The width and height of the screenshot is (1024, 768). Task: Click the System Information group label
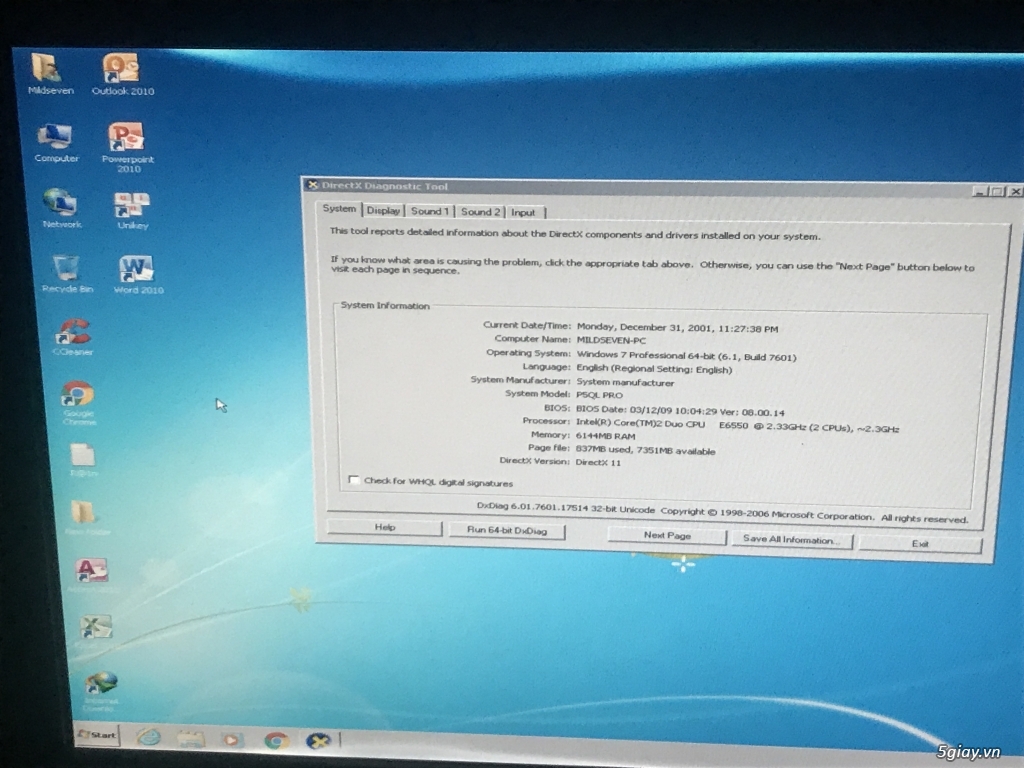pos(385,305)
